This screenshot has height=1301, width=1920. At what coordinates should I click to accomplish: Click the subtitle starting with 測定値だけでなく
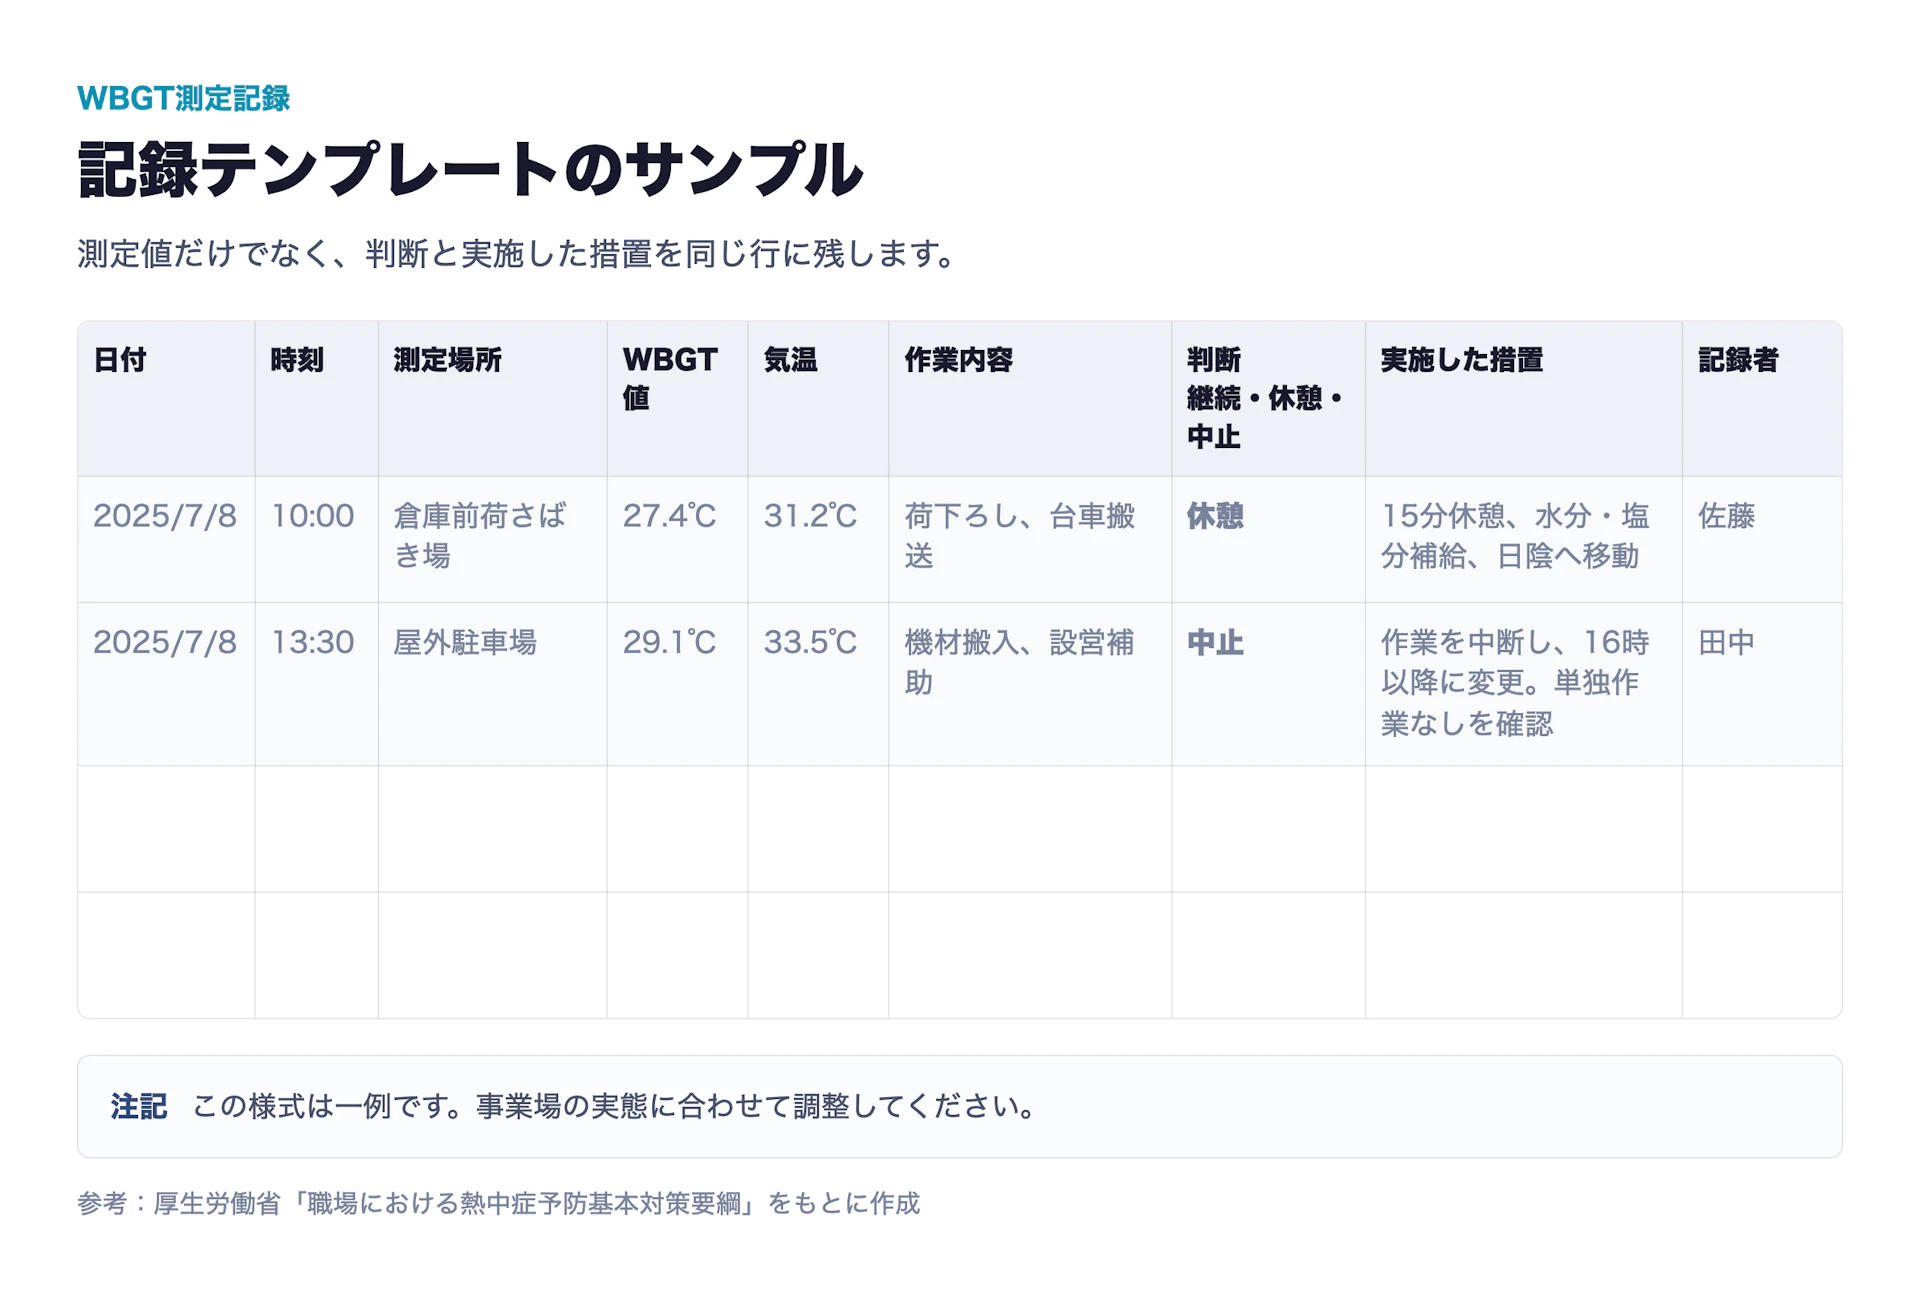(517, 253)
